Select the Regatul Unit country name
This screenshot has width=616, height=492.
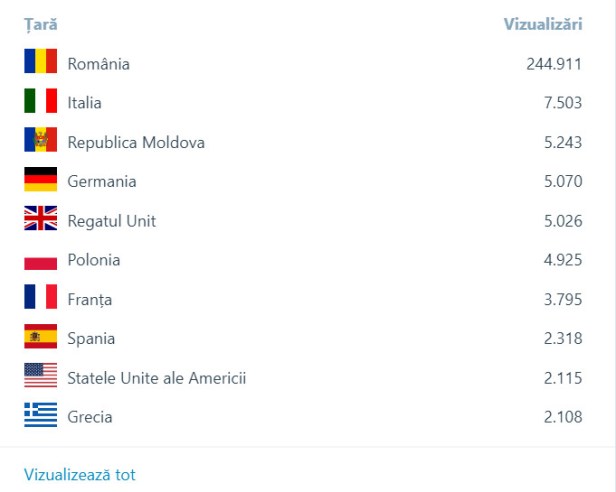(111, 221)
